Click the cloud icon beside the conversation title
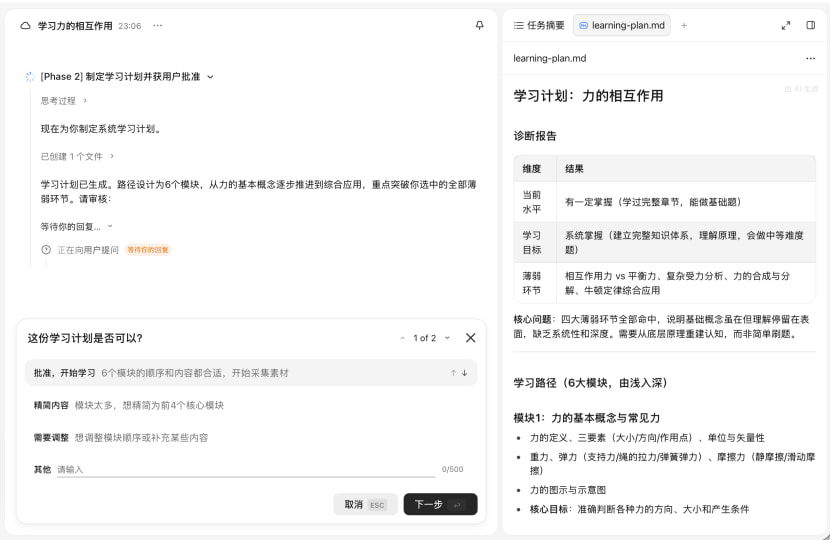 tap(25, 25)
